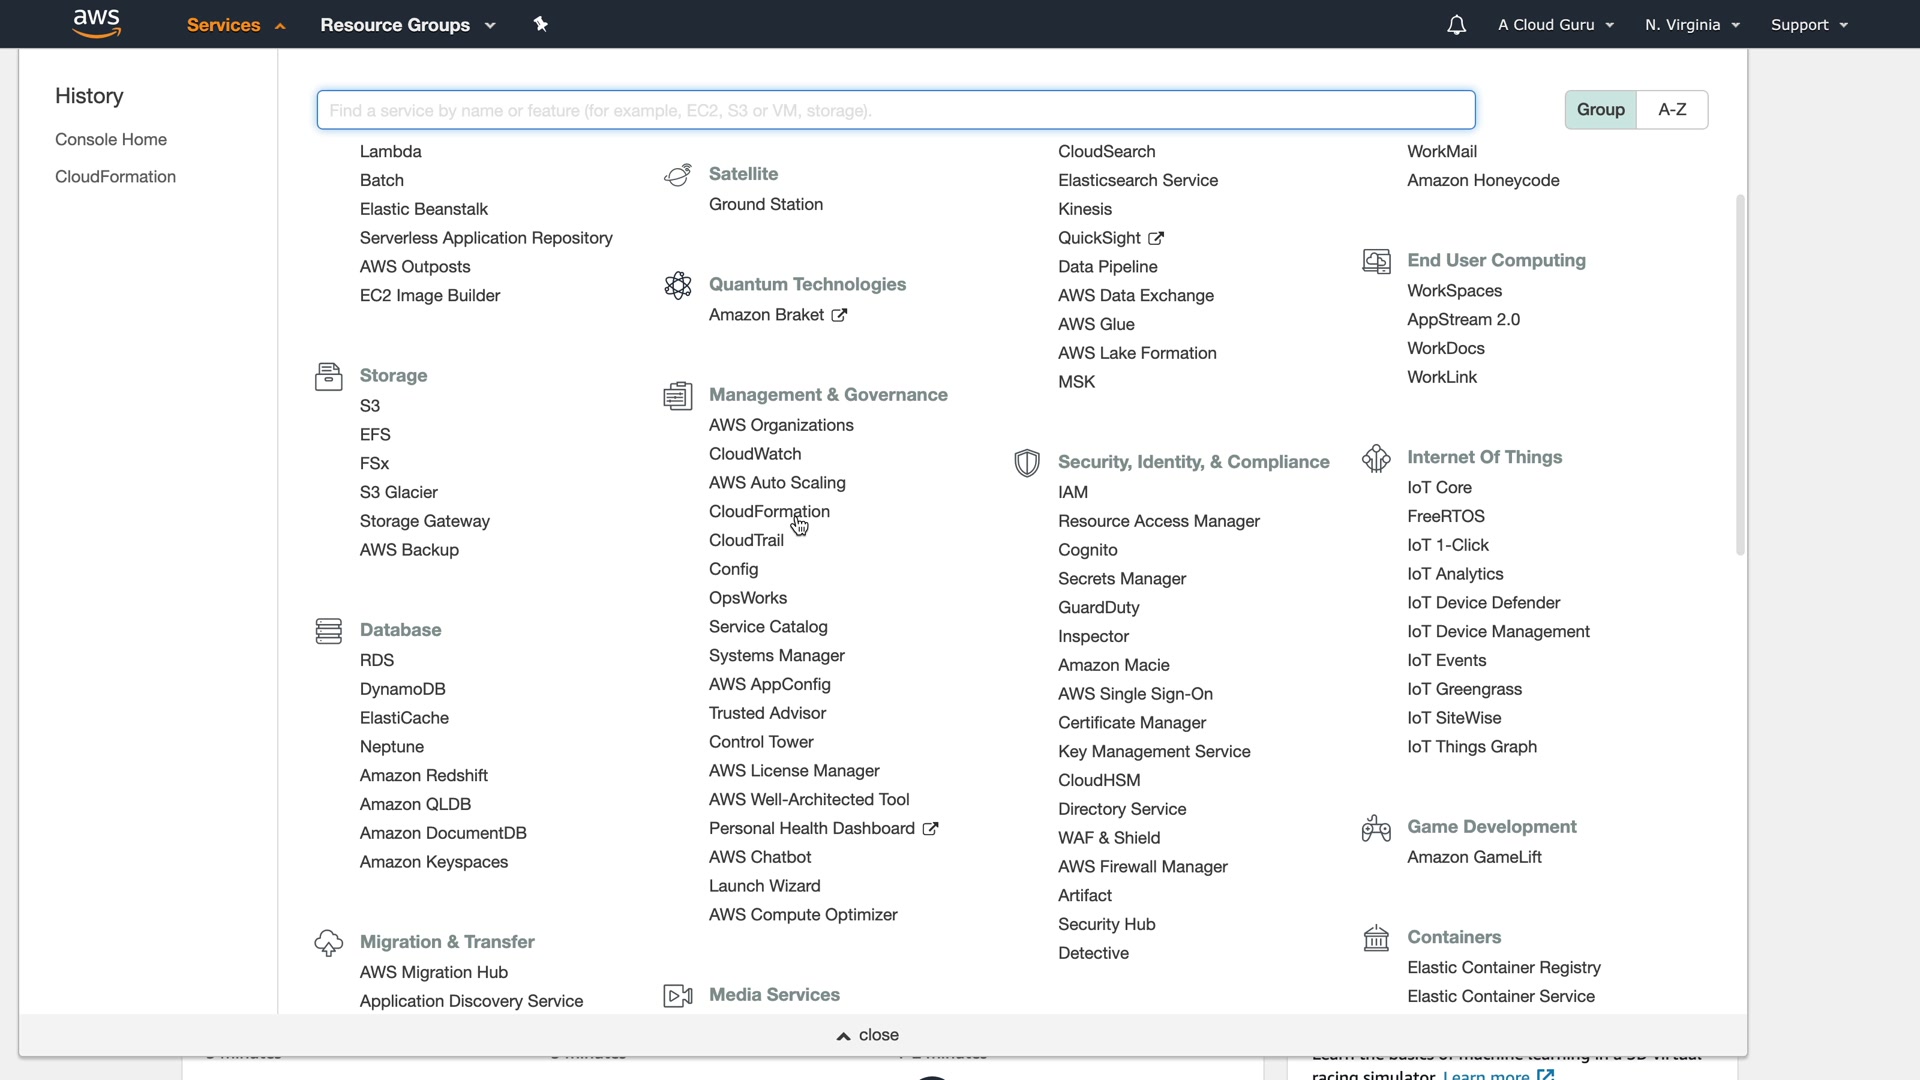This screenshot has height=1080, width=1920.
Task: Click the Game Development controller icon
Action: tap(1376, 828)
